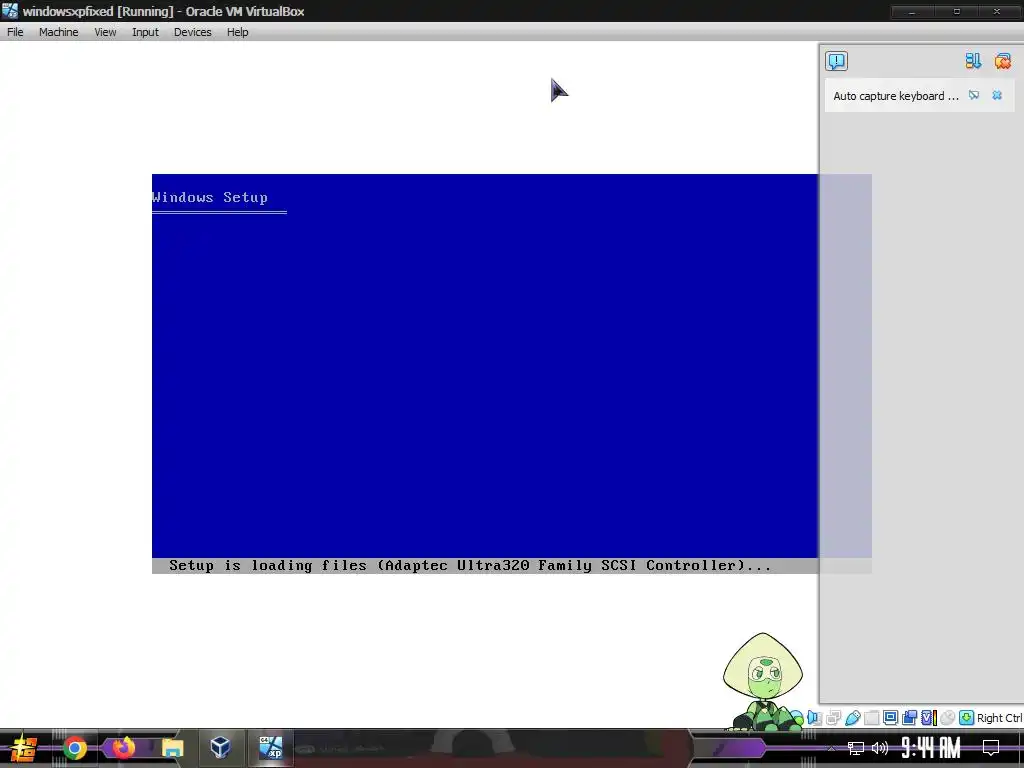Launch Google Chrome from taskbar
Image resolution: width=1024 pixels, height=768 pixels.
[x=74, y=748]
